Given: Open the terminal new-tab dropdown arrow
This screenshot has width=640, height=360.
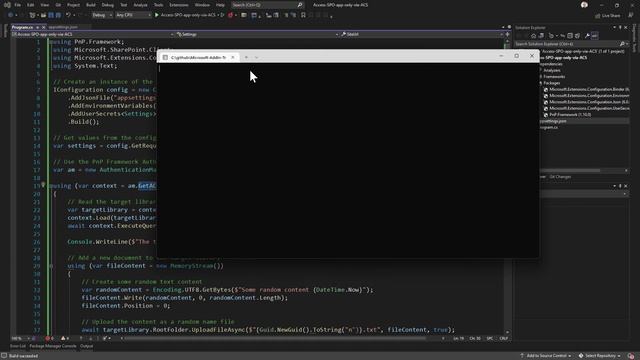Looking at the screenshot, I should tap(256, 58).
